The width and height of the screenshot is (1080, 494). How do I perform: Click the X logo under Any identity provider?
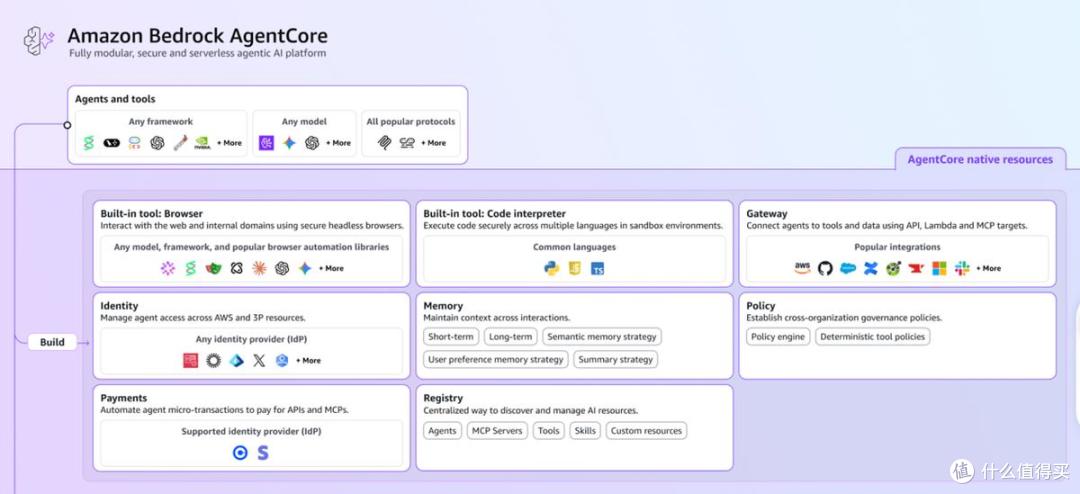pyautogui.click(x=259, y=360)
